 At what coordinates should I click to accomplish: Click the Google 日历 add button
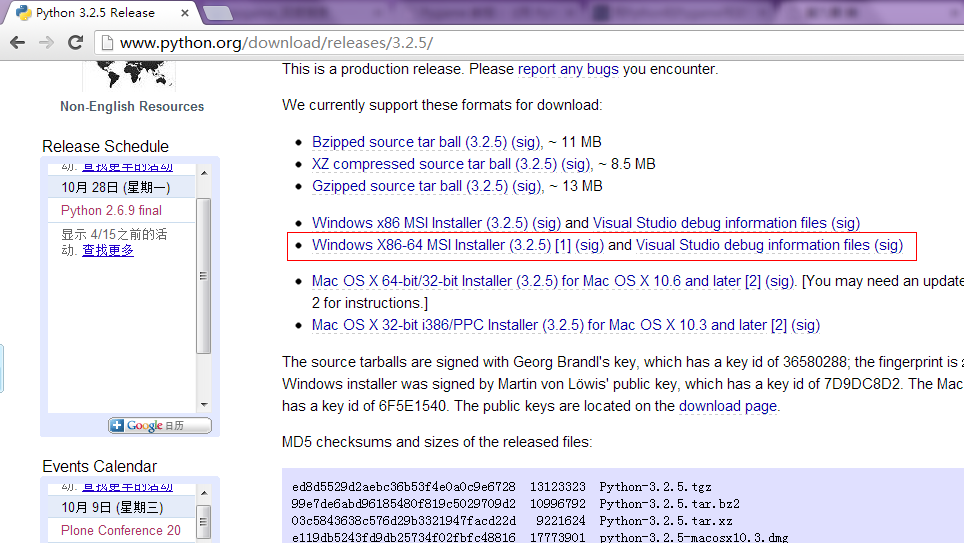(160, 426)
